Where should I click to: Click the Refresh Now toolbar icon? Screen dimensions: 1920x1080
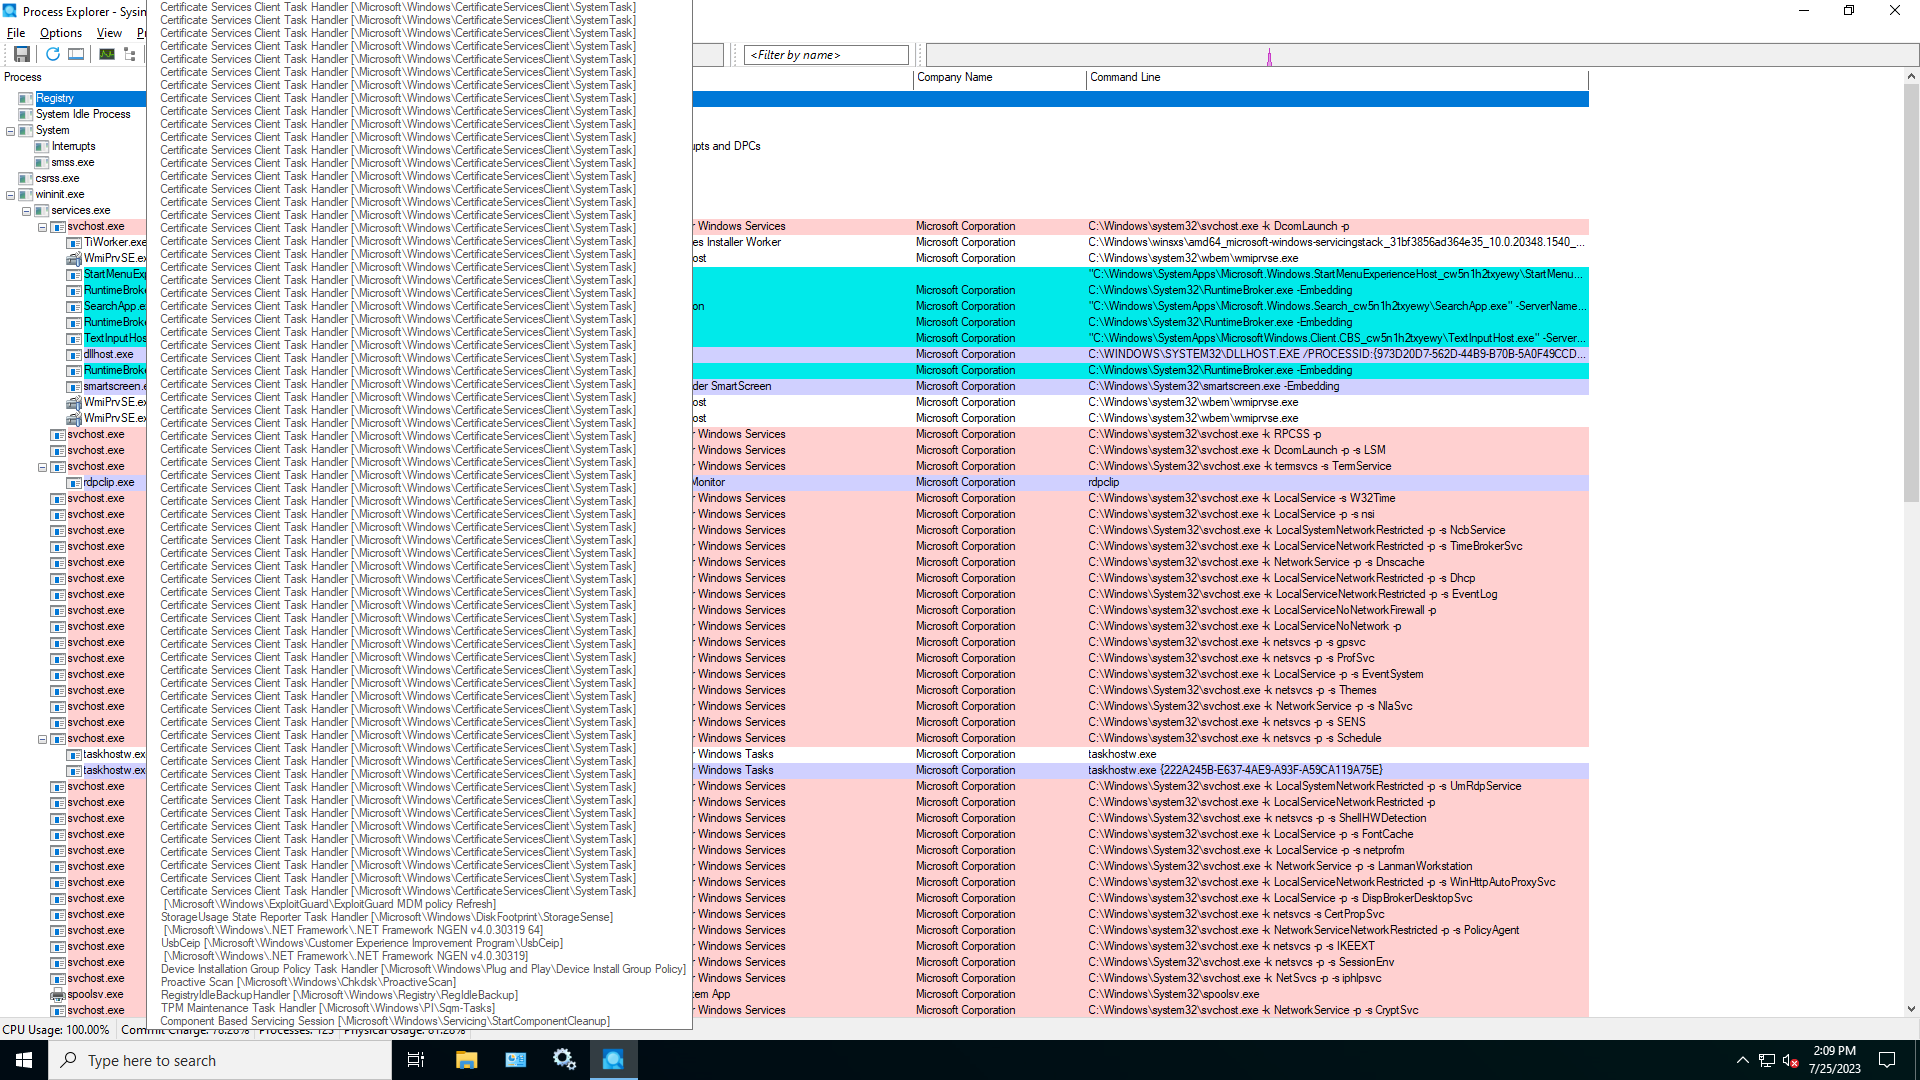[x=52, y=54]
